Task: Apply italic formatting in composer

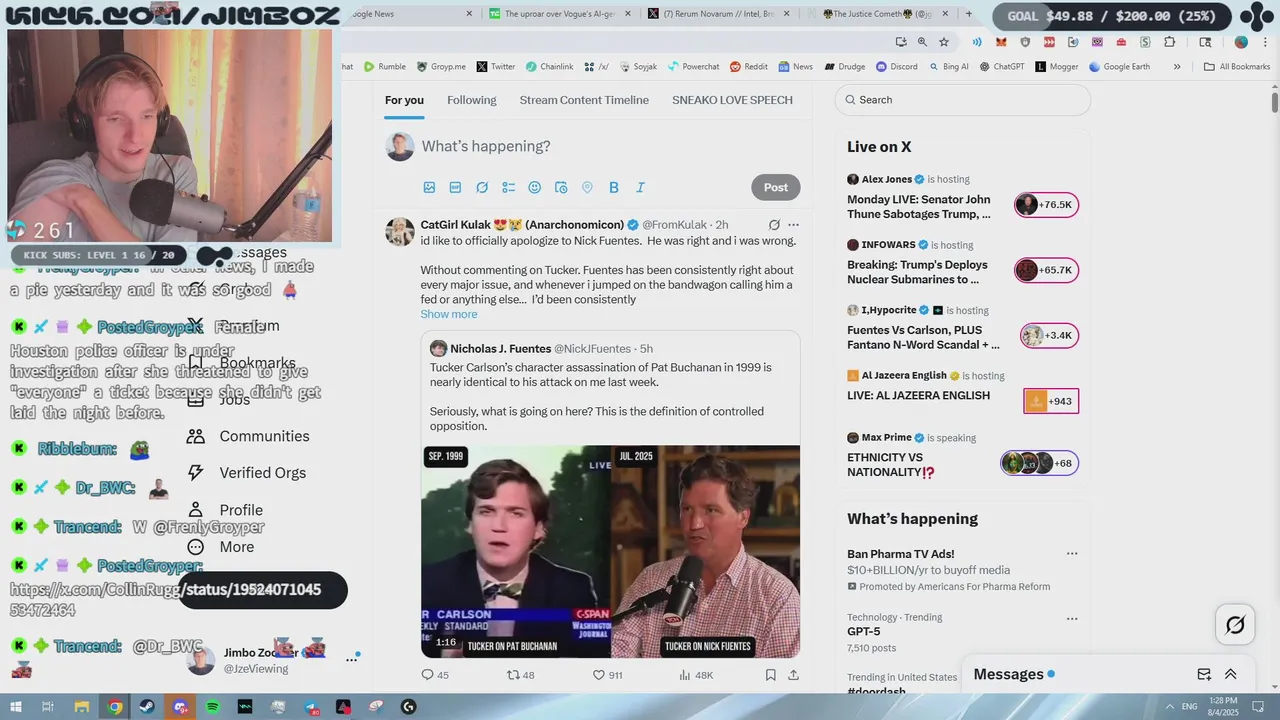Action: [x=640, y=187]
